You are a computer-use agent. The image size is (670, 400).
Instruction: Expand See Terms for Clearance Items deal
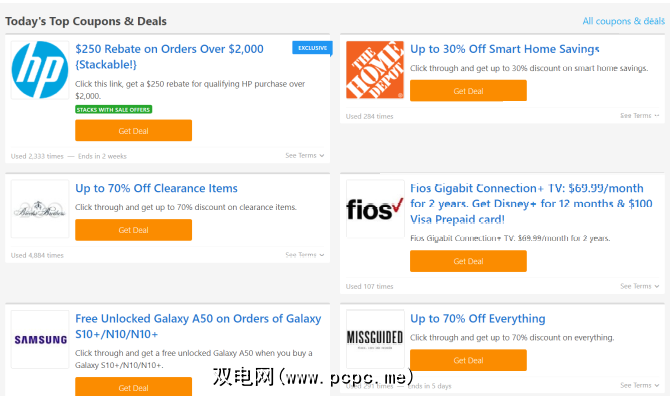tap(304, 255)
